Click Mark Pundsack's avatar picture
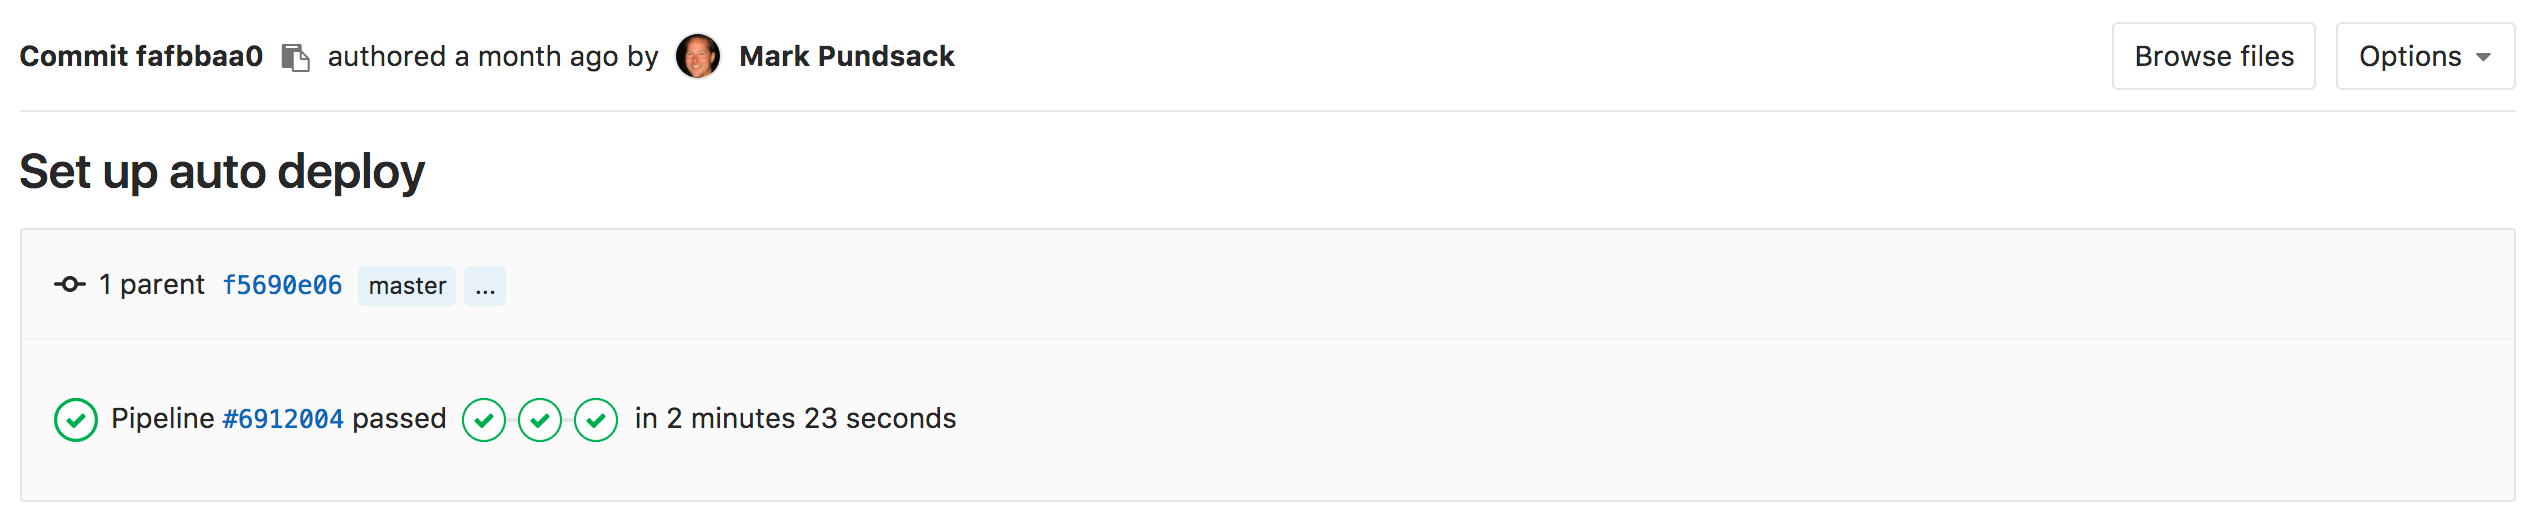Image resolution: width=2538 pixels, height=524 pixels. tap(698, 56)
